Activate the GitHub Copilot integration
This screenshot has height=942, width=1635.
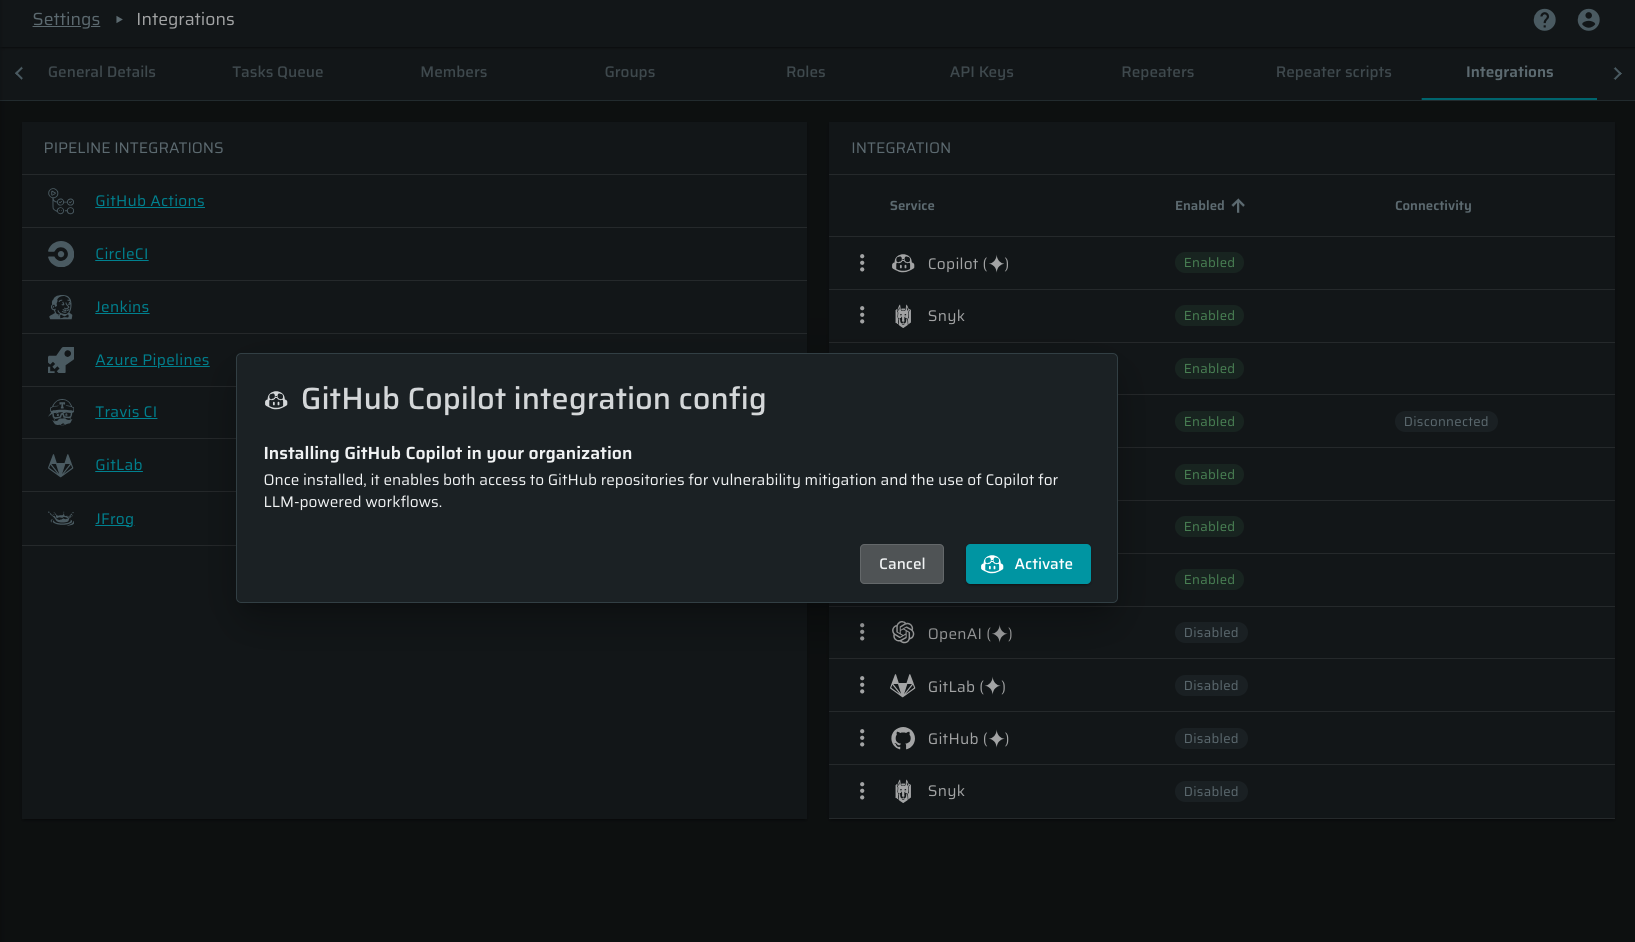coord(1028,564)
